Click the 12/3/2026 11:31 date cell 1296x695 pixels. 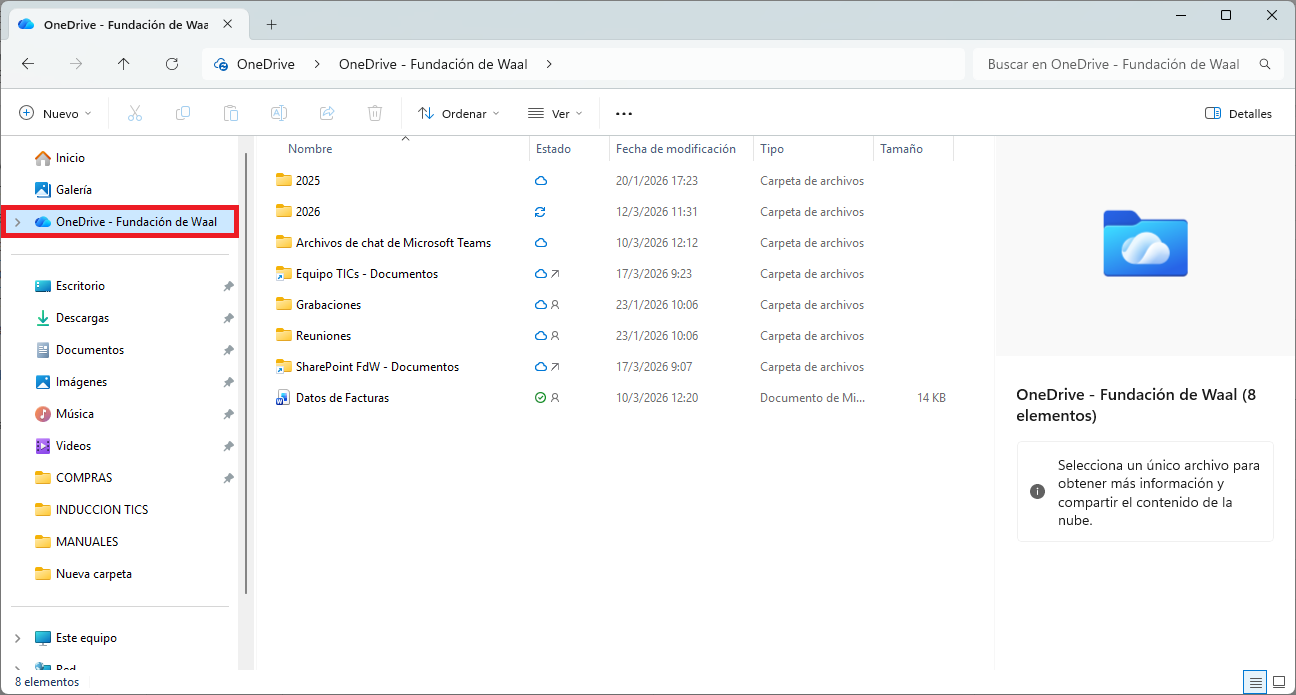coord(657,212)
